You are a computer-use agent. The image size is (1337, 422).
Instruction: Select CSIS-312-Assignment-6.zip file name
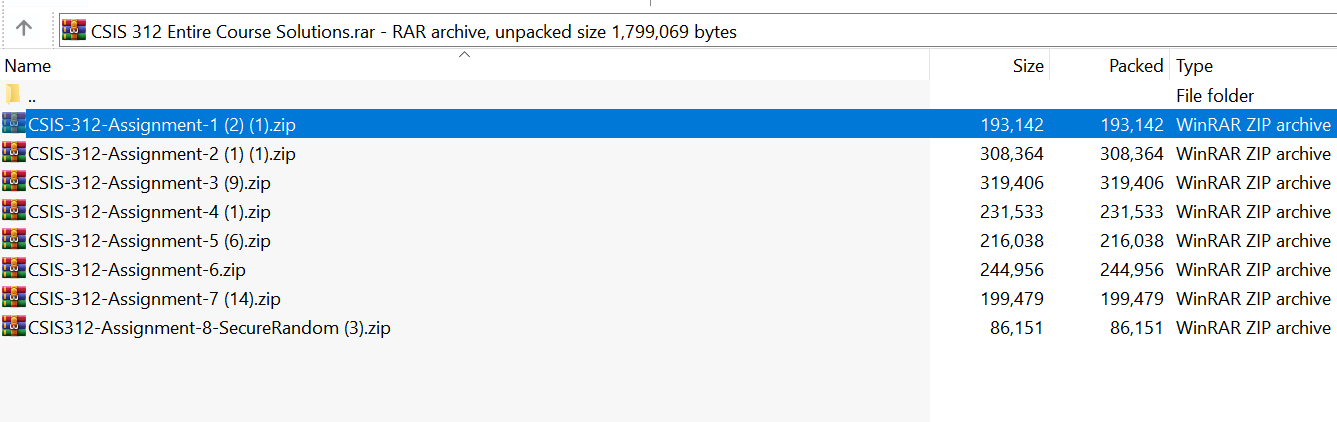click(x=137, y=270)
